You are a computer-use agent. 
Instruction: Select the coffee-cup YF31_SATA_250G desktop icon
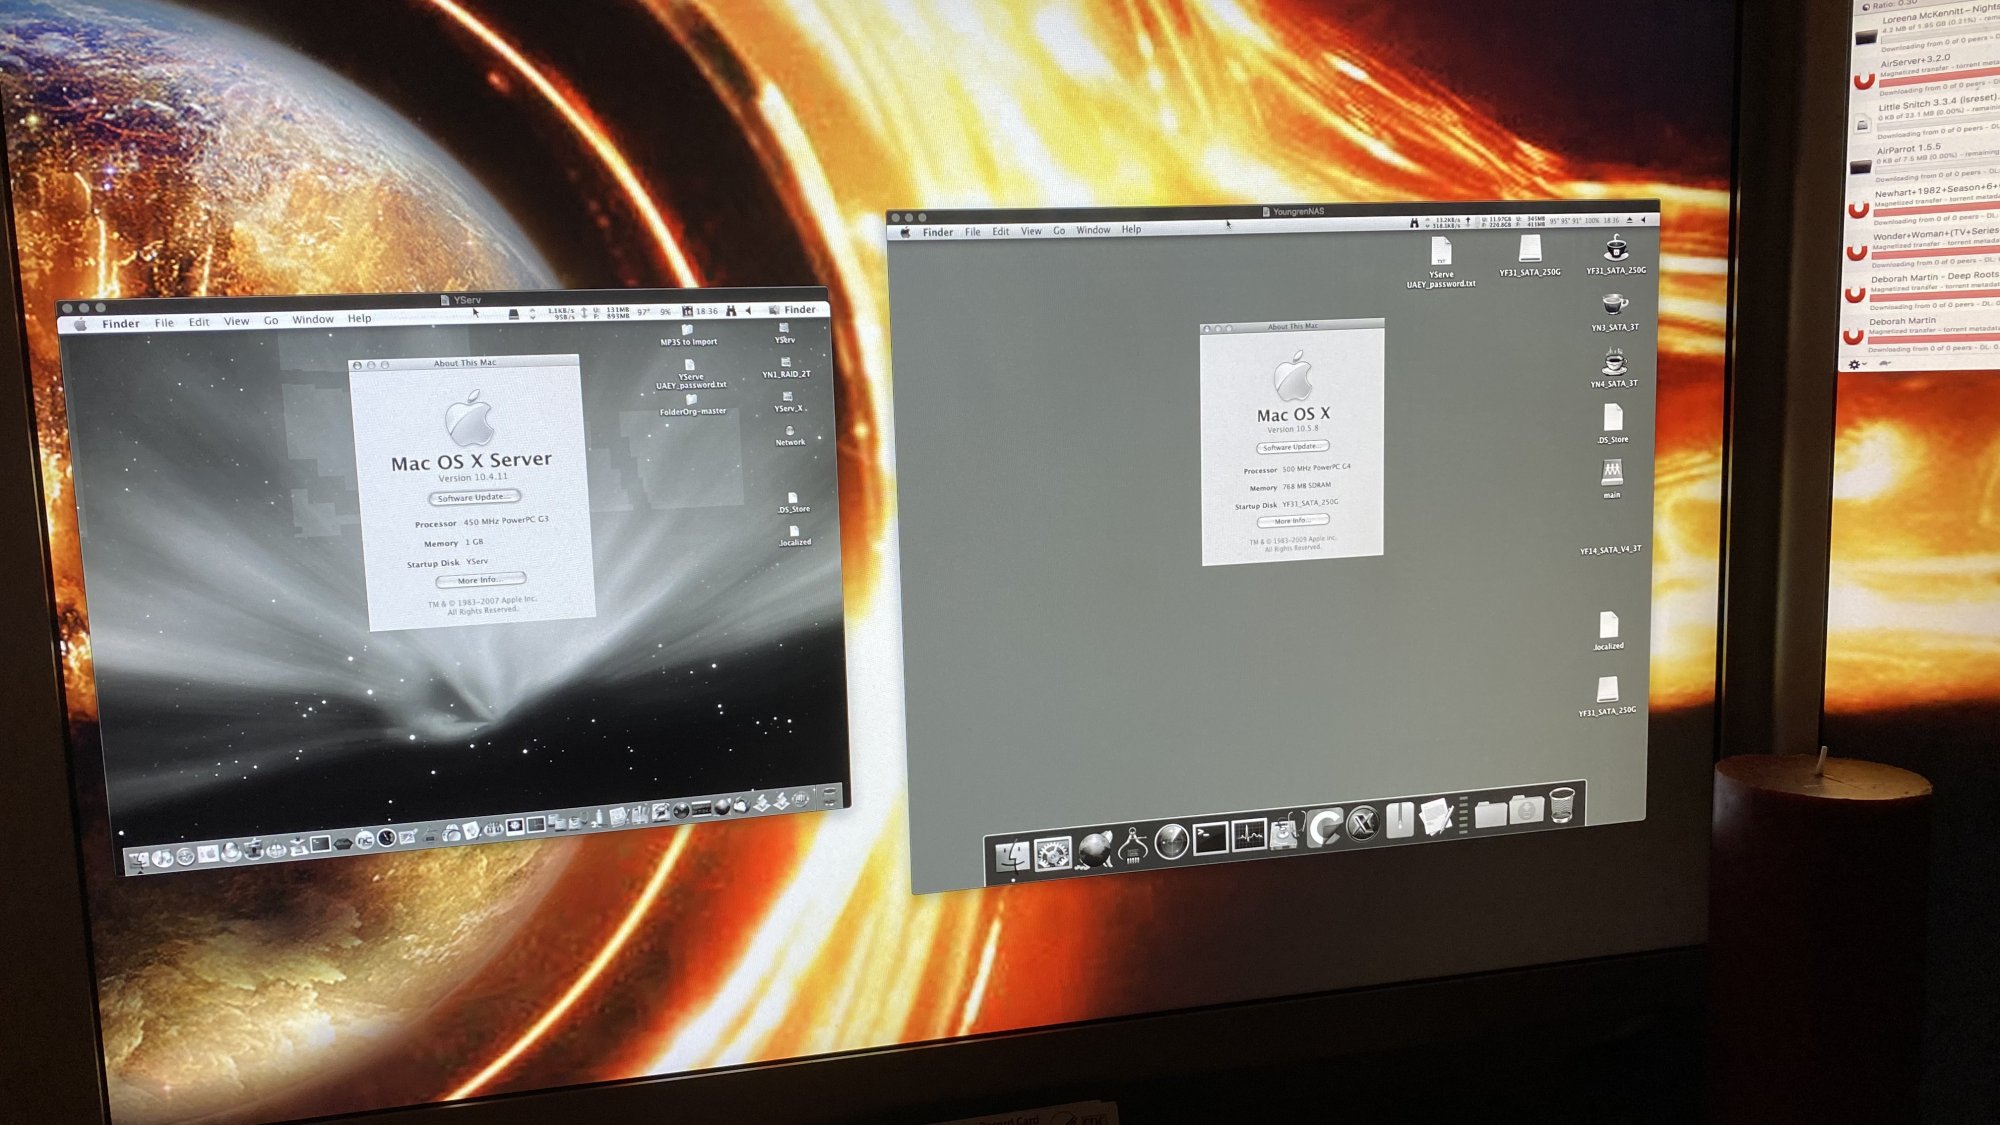pos(1616,254)
